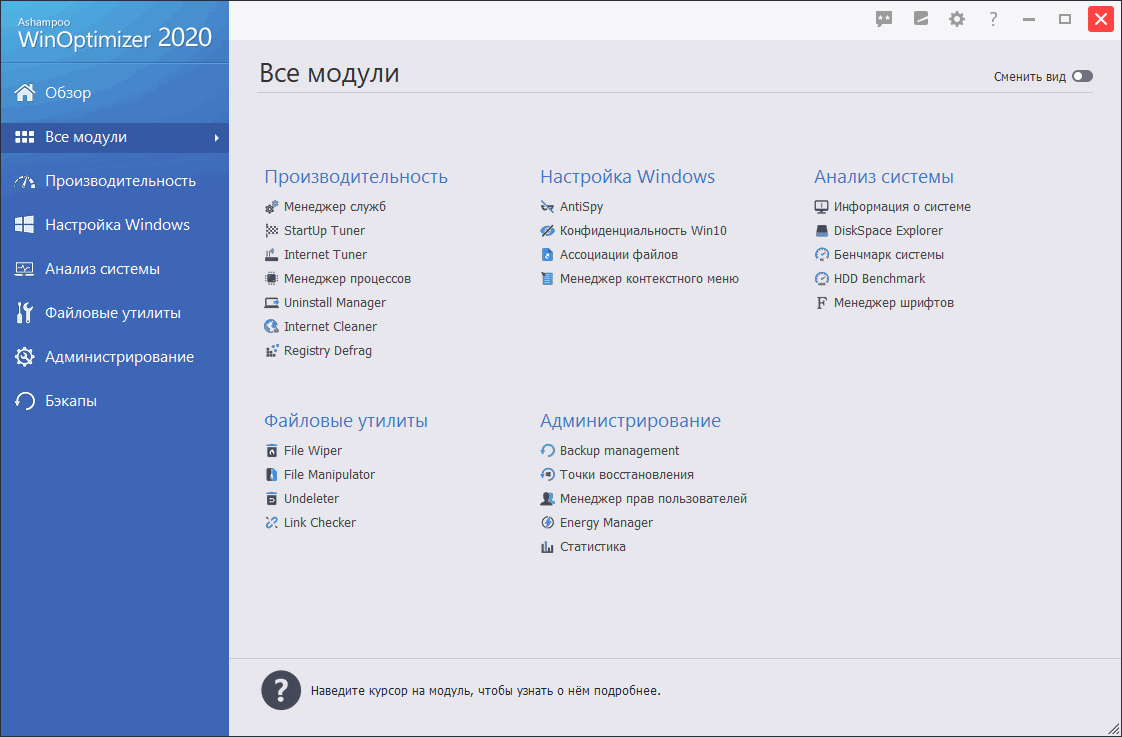1122x737 pixels.
Task: Toggle the Сменить вид switch
Action: click(x=1082, y=77)
